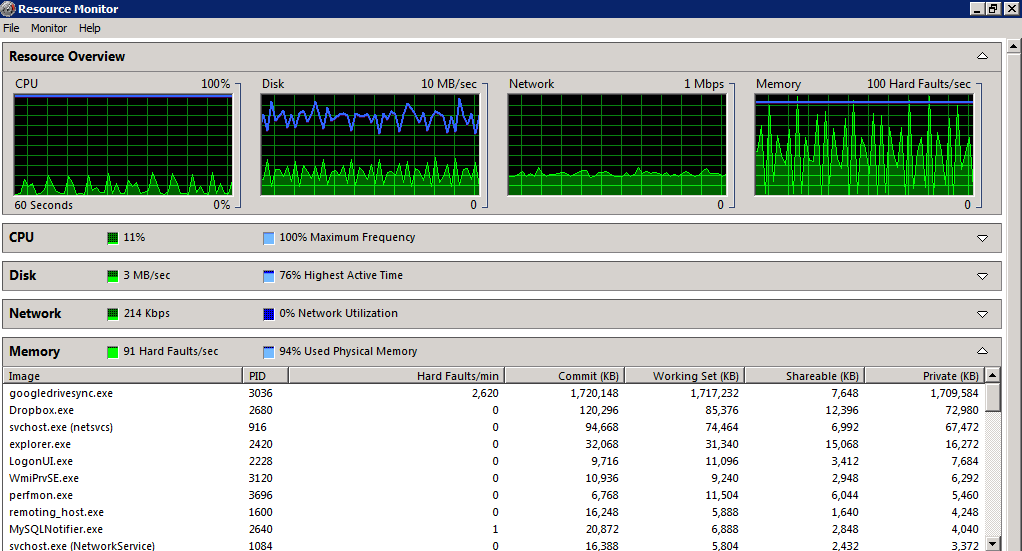Click the scroll up arrow in process list
The width and height of the screenshot is (1022, 551).
992,376
